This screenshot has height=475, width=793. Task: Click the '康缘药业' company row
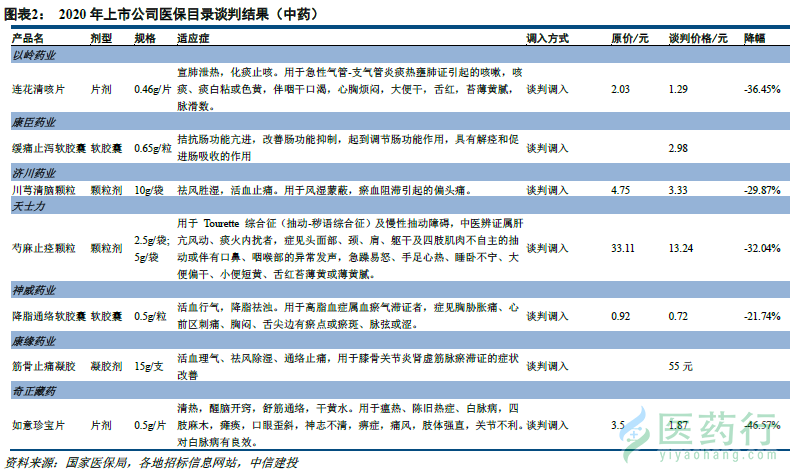(x=400, y=341)
